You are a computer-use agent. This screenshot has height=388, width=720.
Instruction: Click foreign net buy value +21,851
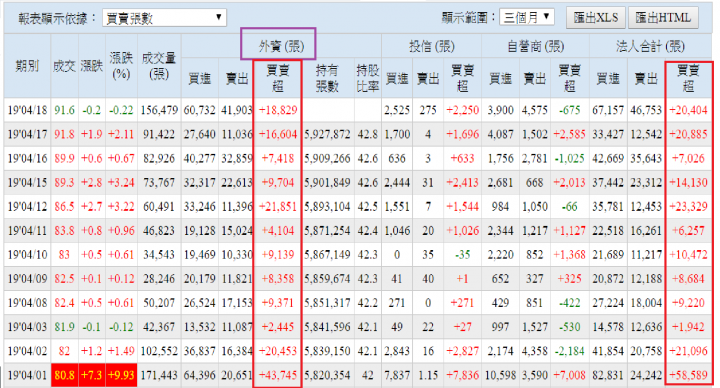pos(278,207)
